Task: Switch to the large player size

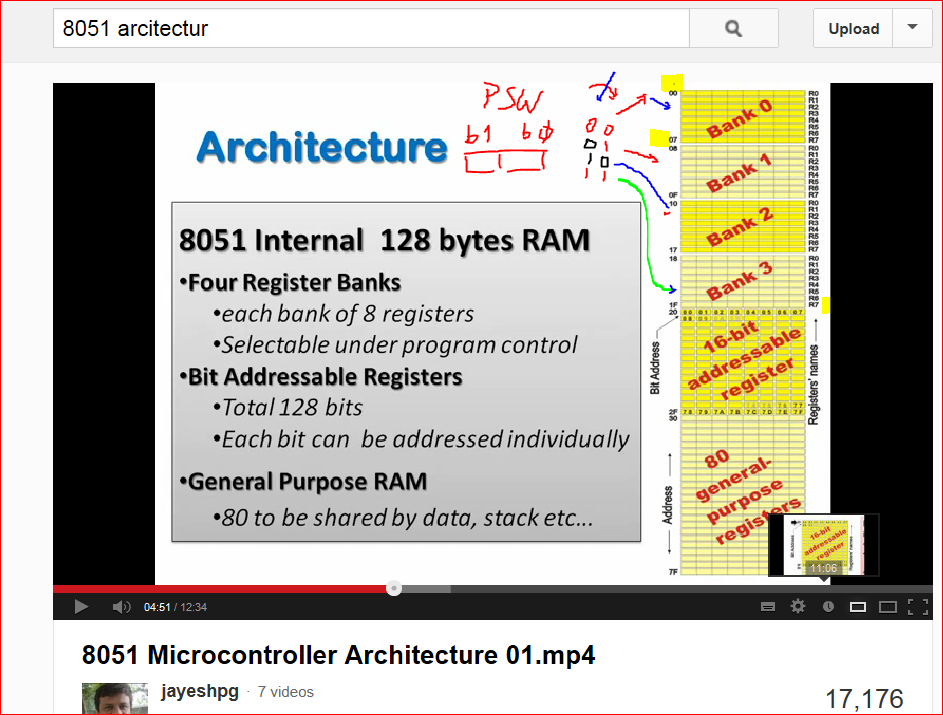Action: 888,607
